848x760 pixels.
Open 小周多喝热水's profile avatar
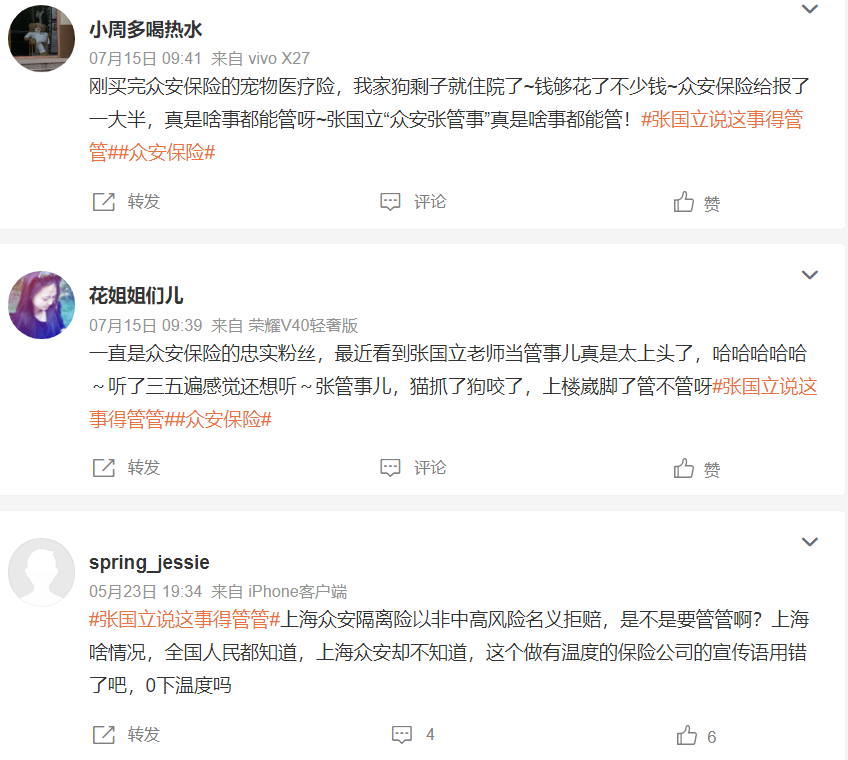[x=41, y=38]
